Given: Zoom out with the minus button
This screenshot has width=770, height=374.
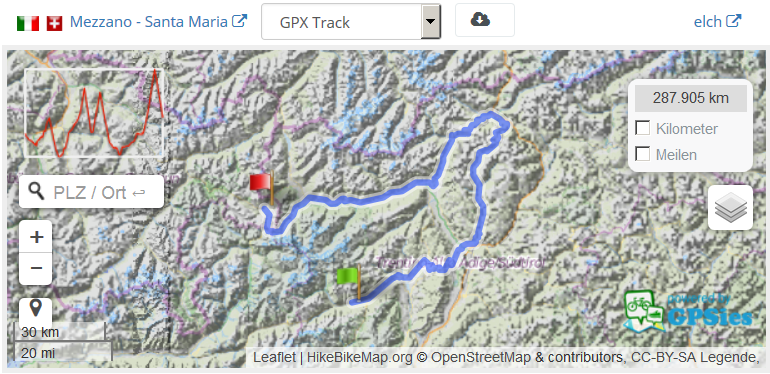Looking at the screenshot, I should click(36, 268).
